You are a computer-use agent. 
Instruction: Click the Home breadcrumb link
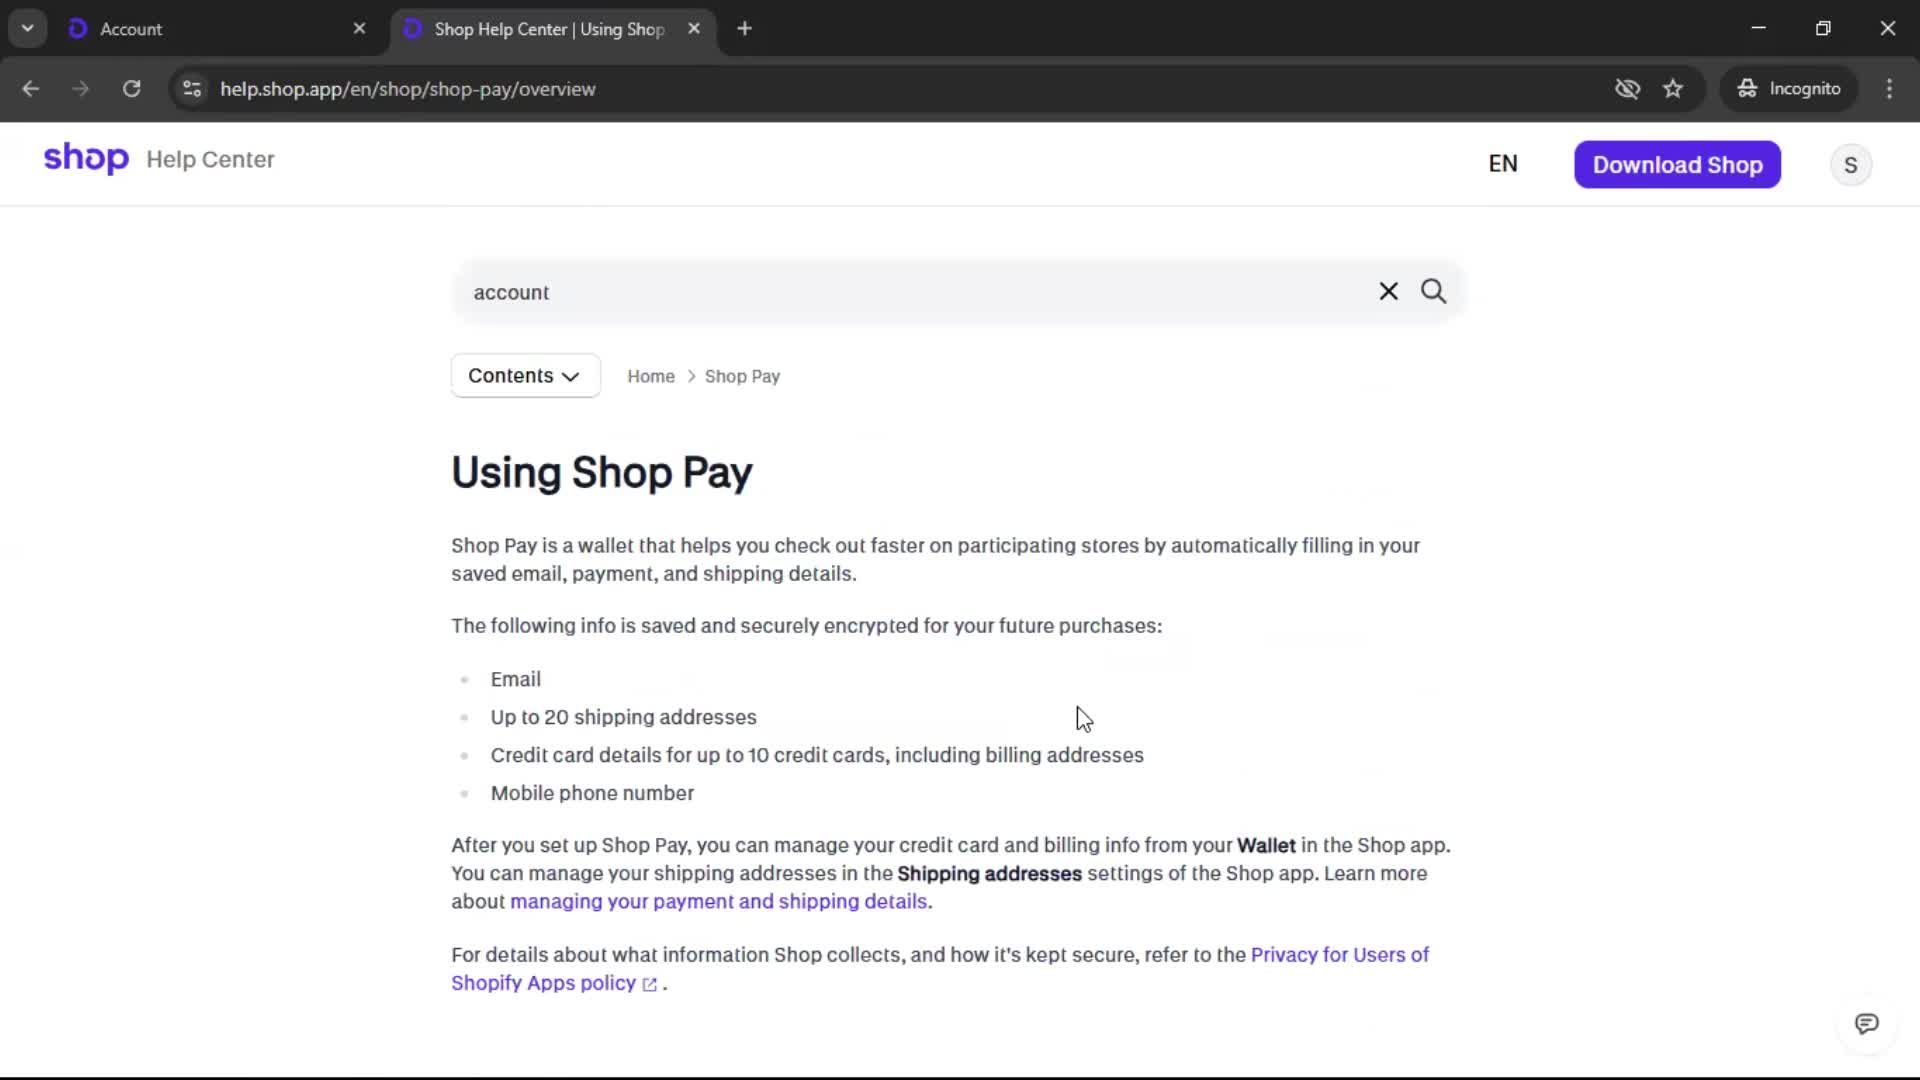650,377
